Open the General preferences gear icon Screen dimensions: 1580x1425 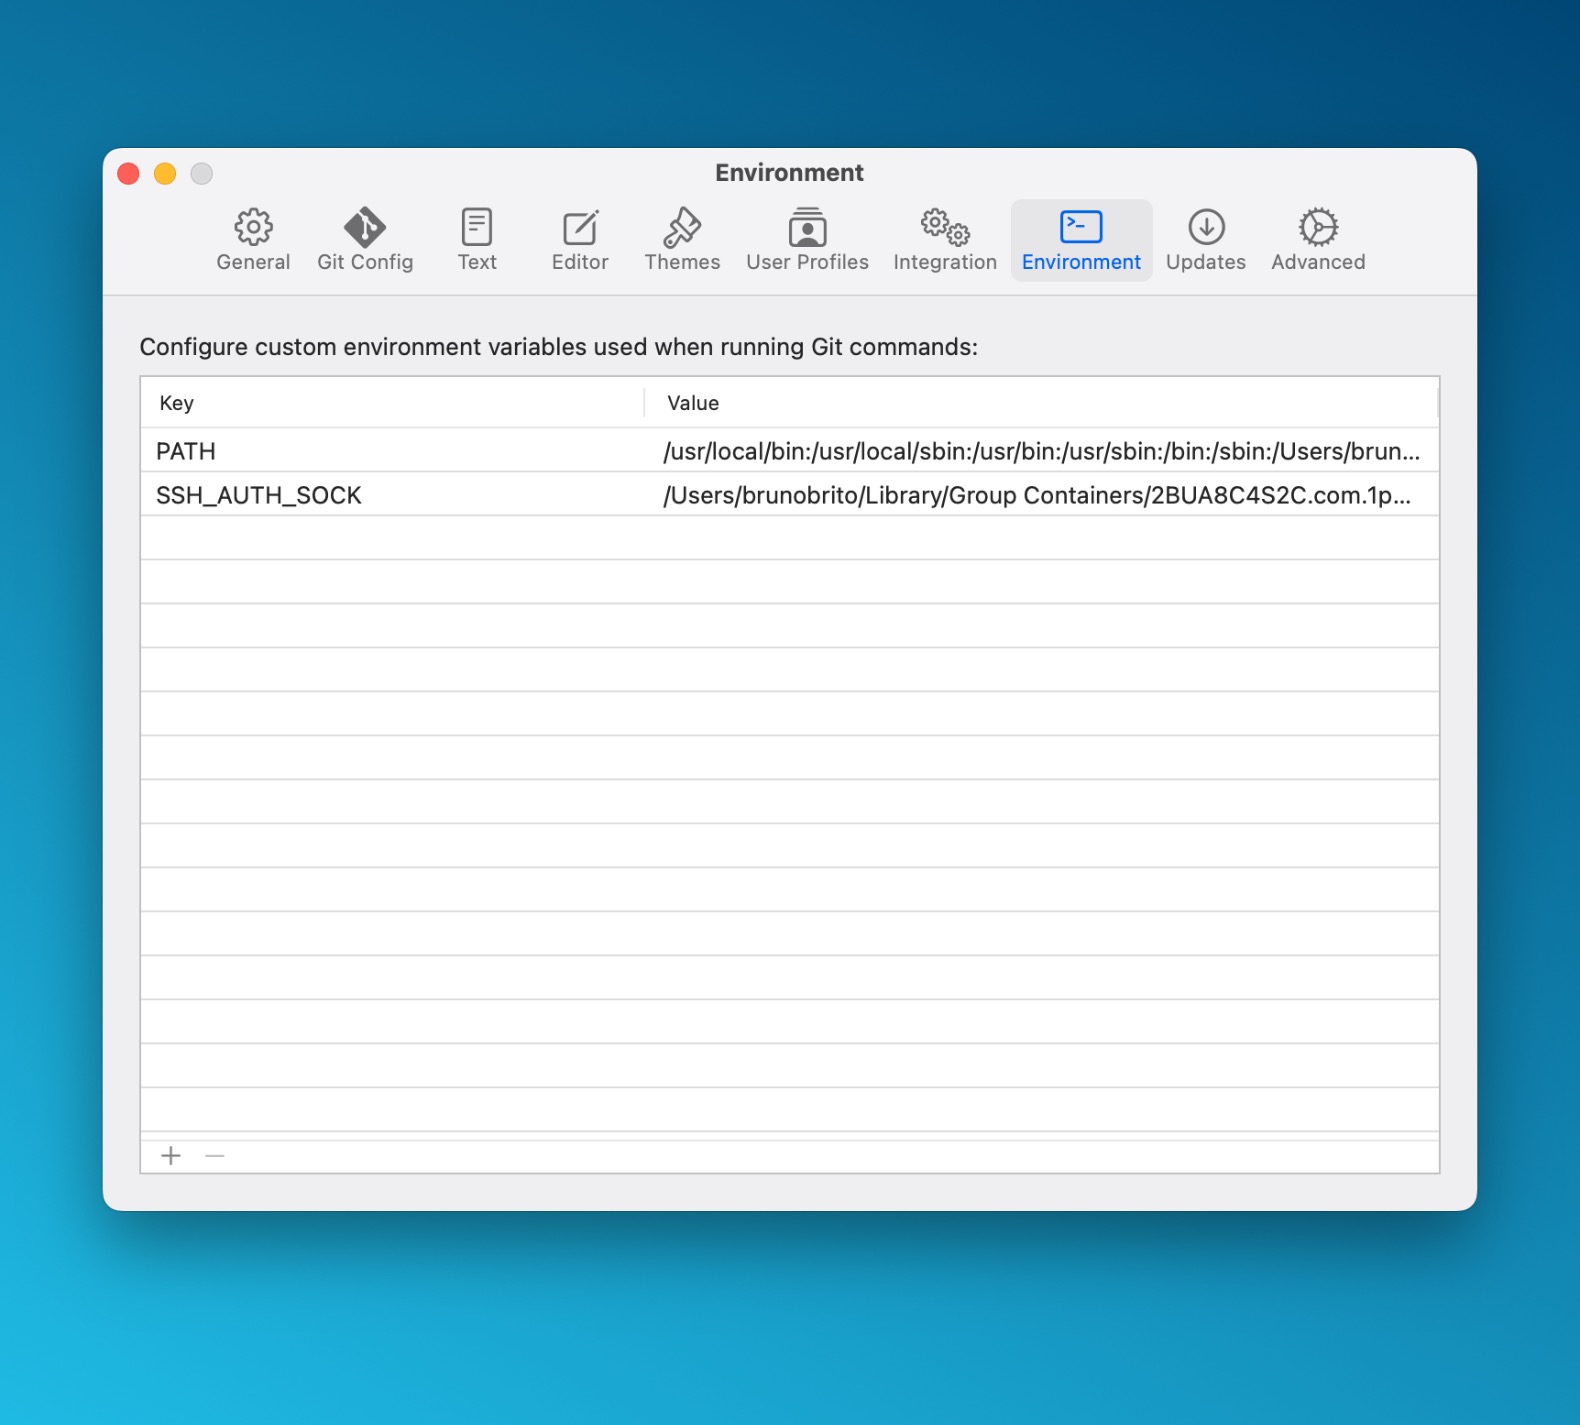coord(253,240)
